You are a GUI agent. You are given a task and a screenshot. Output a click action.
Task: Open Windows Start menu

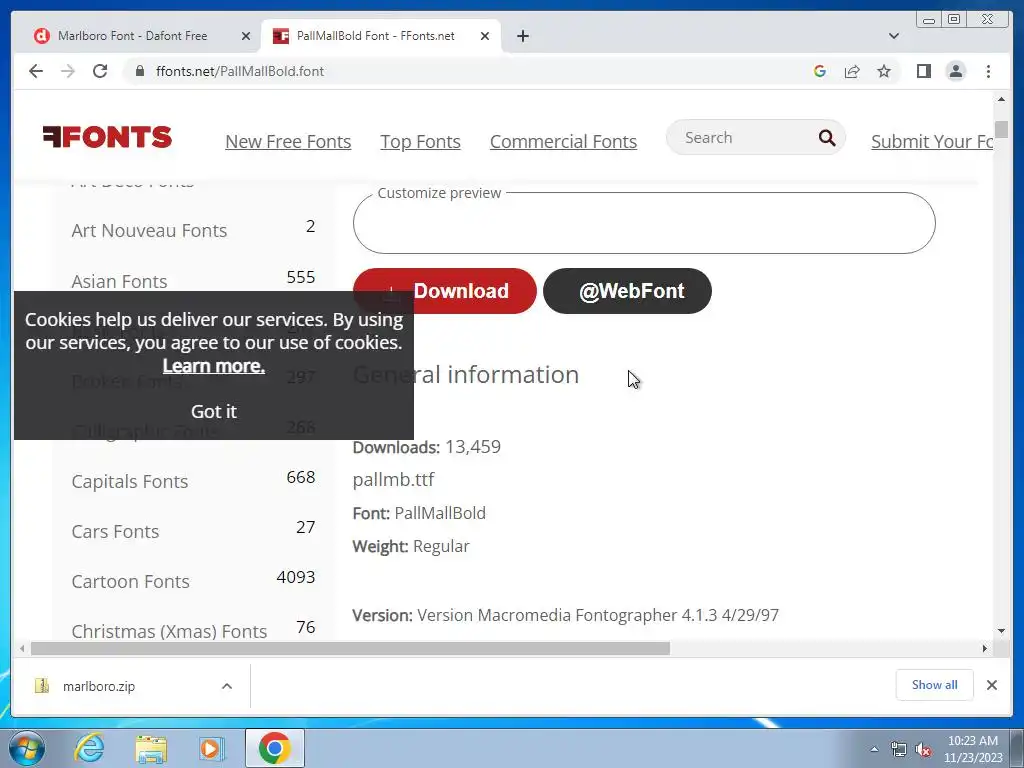(x=27, y=748)
